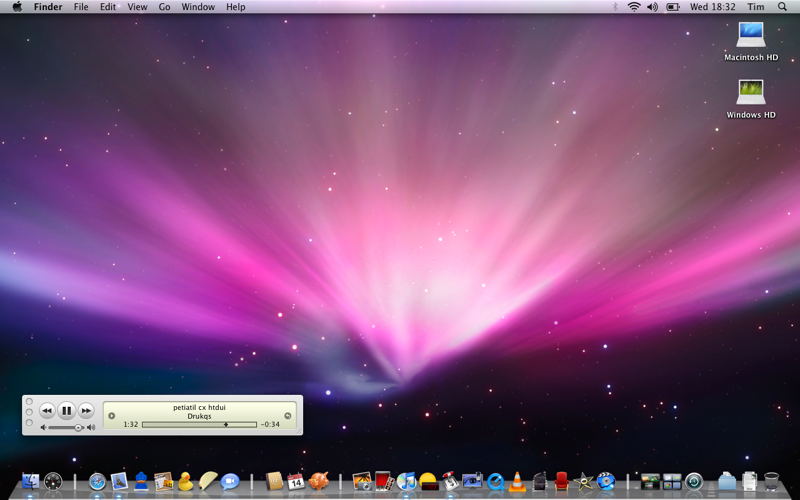Screen dimensions: 800x500
Task: Open the Wi-Fi status menu
Action: click(634, 7)
